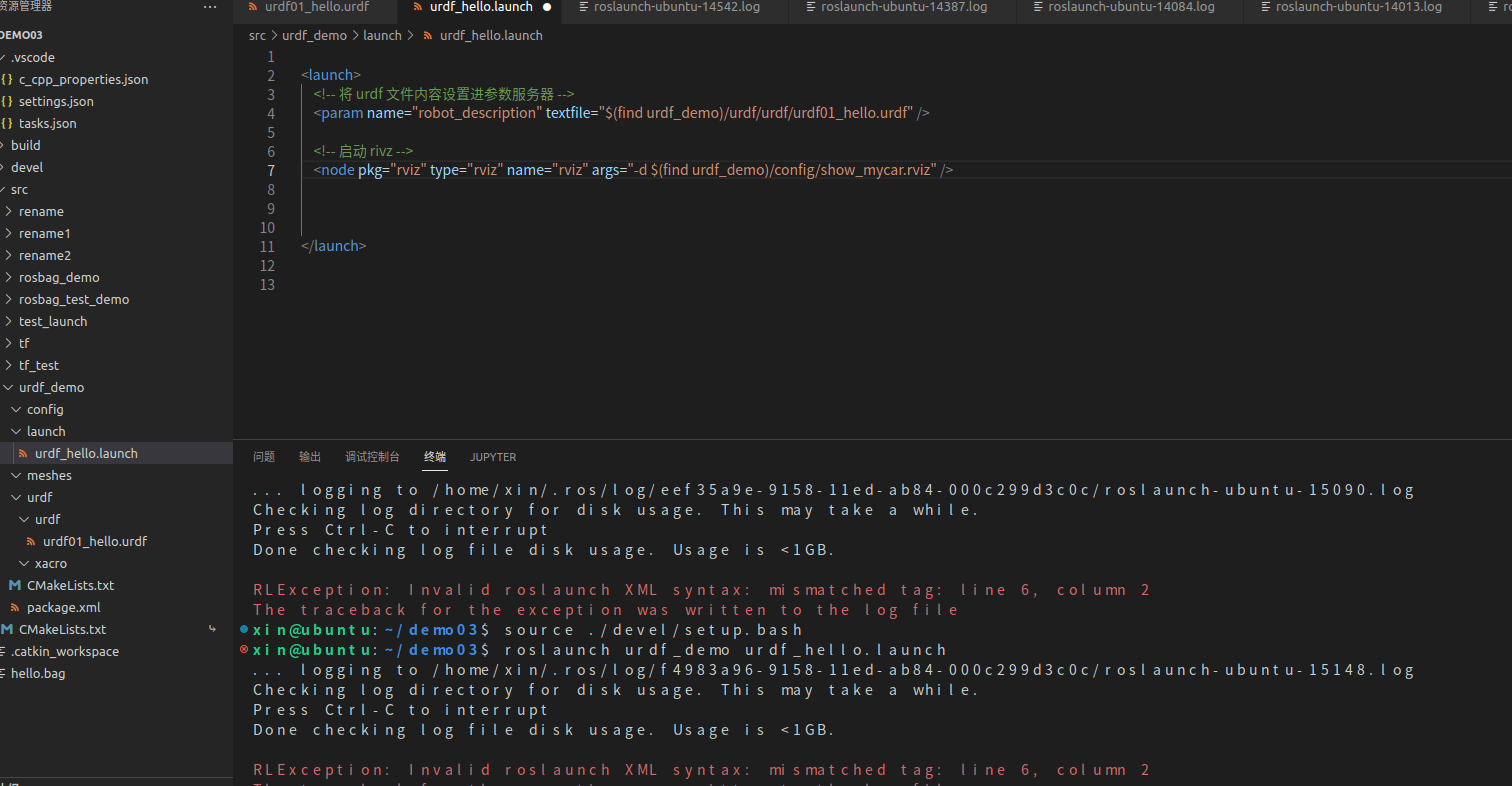Collapse the xacro folder

(x=24, y=563)
